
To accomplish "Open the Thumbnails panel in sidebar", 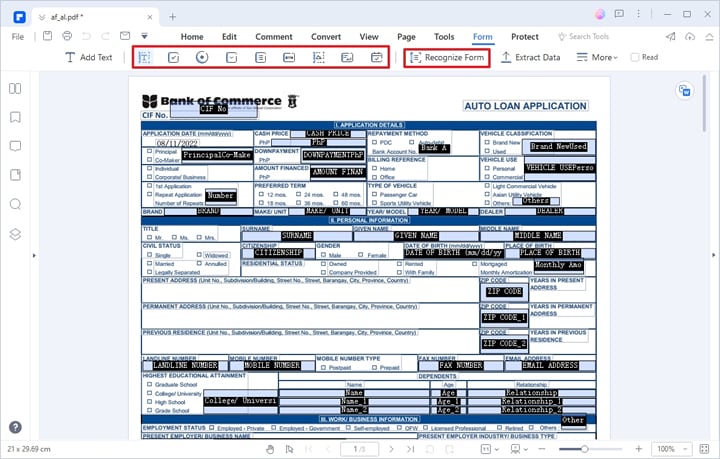I will [x=15, y=88].
